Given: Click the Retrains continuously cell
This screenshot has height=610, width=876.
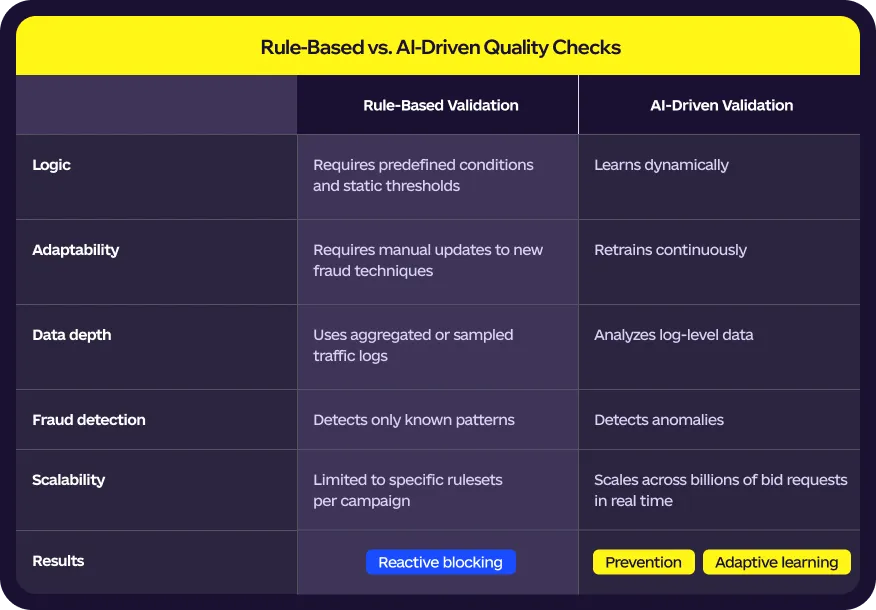Looking at the screenshot, I should pyautogui.click(x=670, y=250).
